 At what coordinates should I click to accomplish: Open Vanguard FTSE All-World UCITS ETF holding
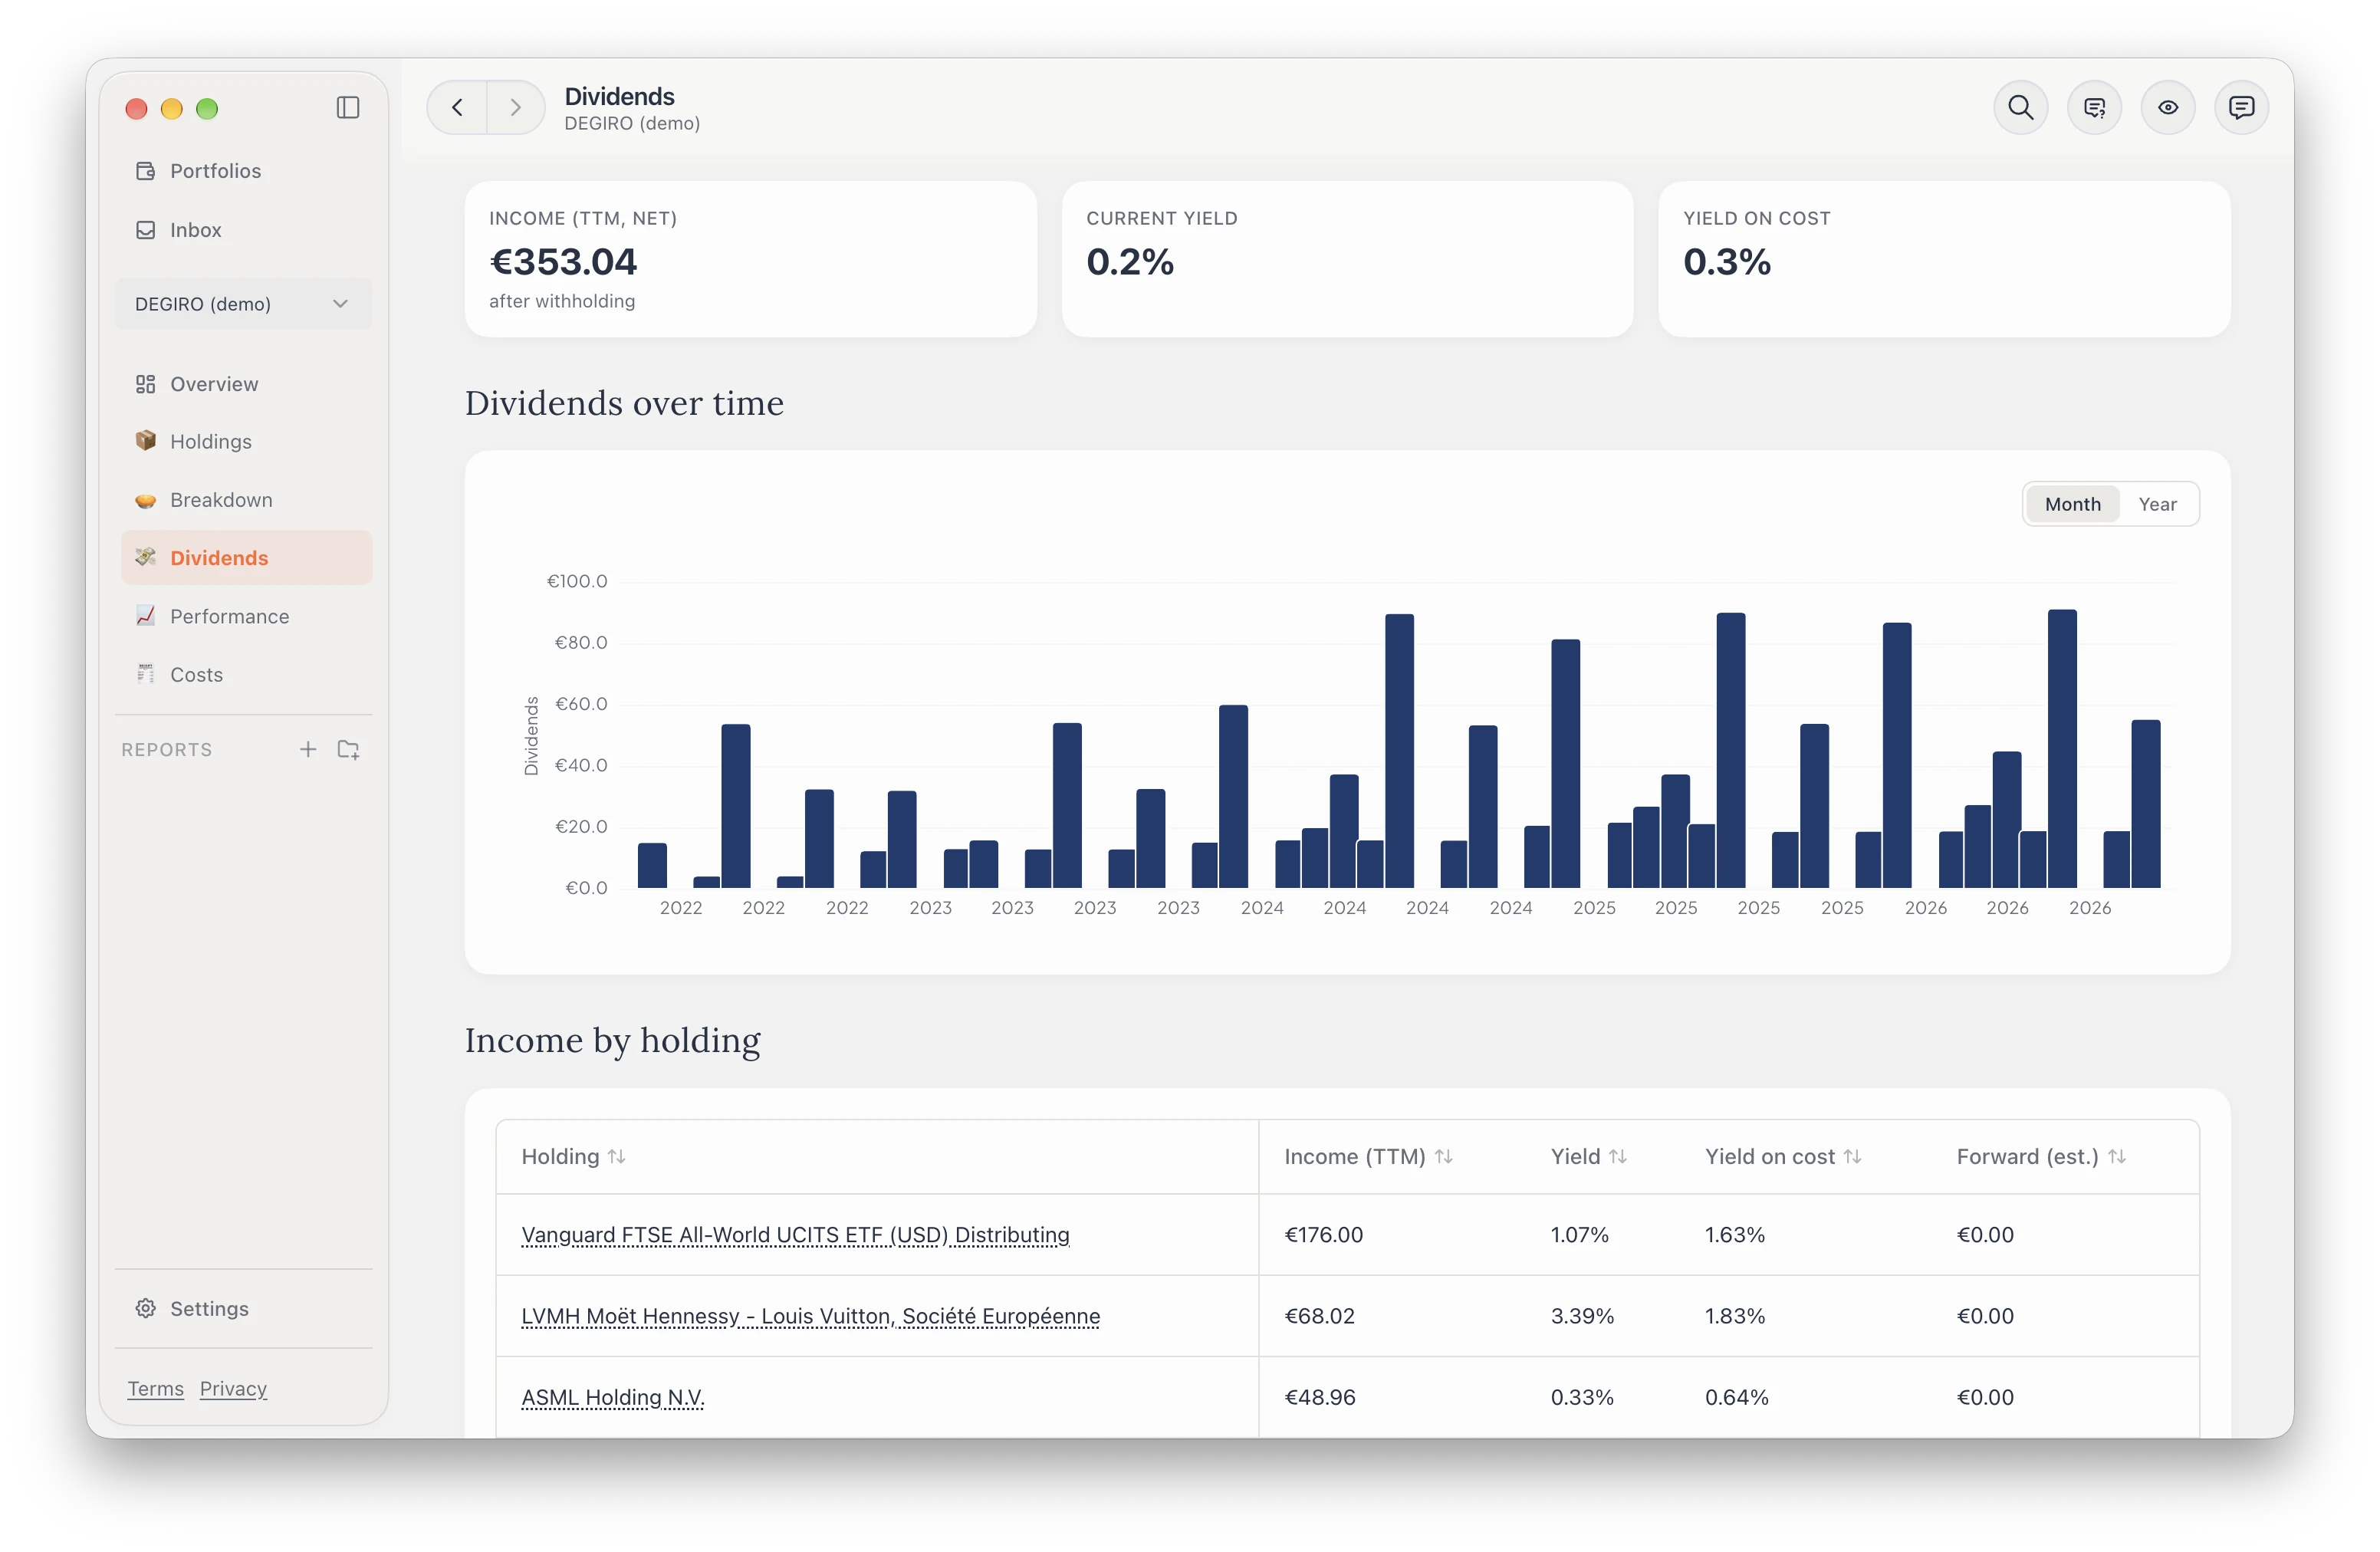(x=795, y=1235)
